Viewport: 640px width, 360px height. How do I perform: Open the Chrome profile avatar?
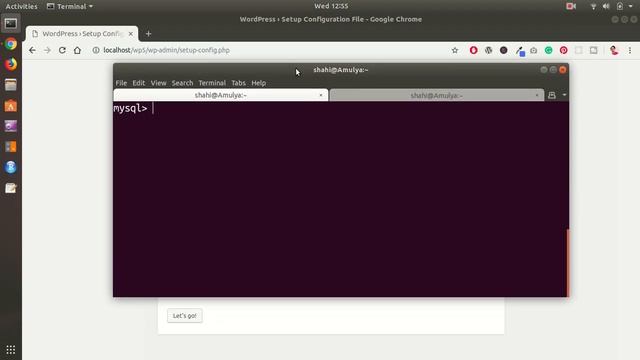coord(613,50)
